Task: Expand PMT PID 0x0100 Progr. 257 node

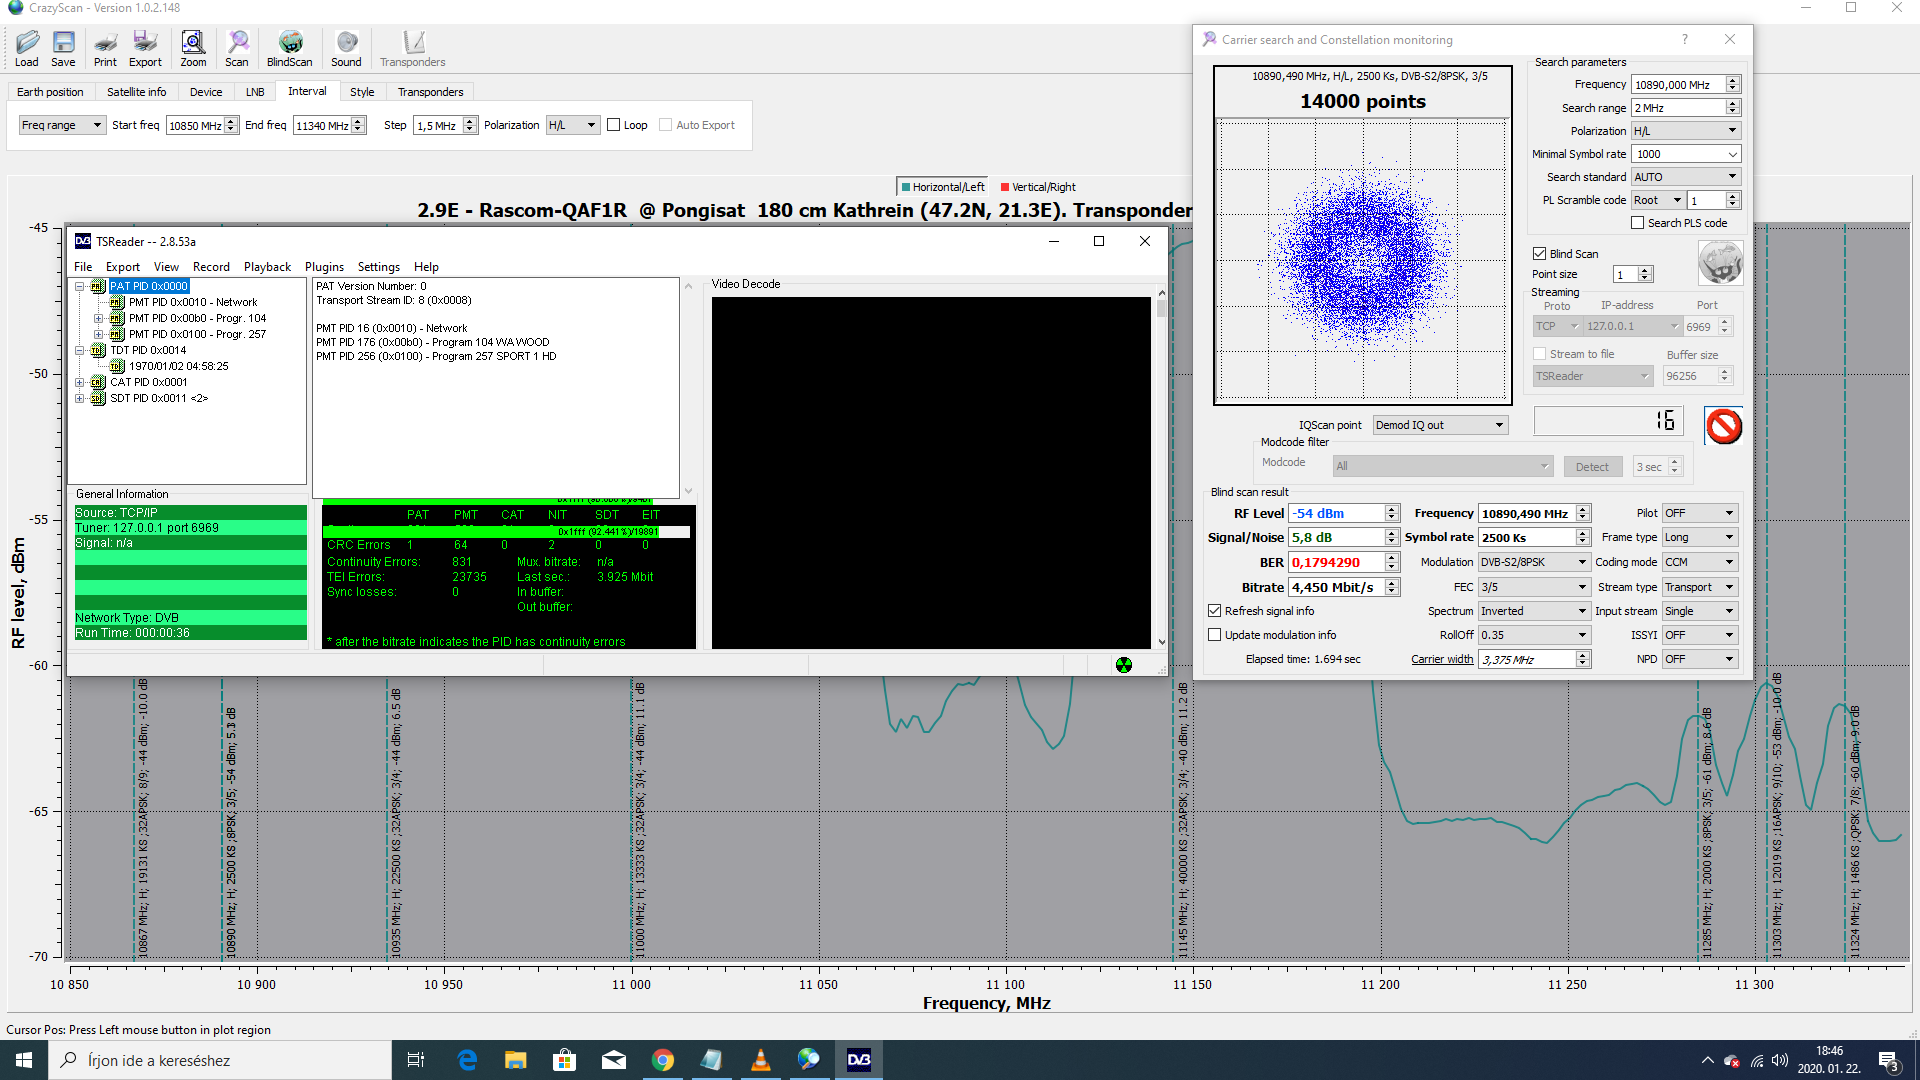Action: (x=98, y=334)
